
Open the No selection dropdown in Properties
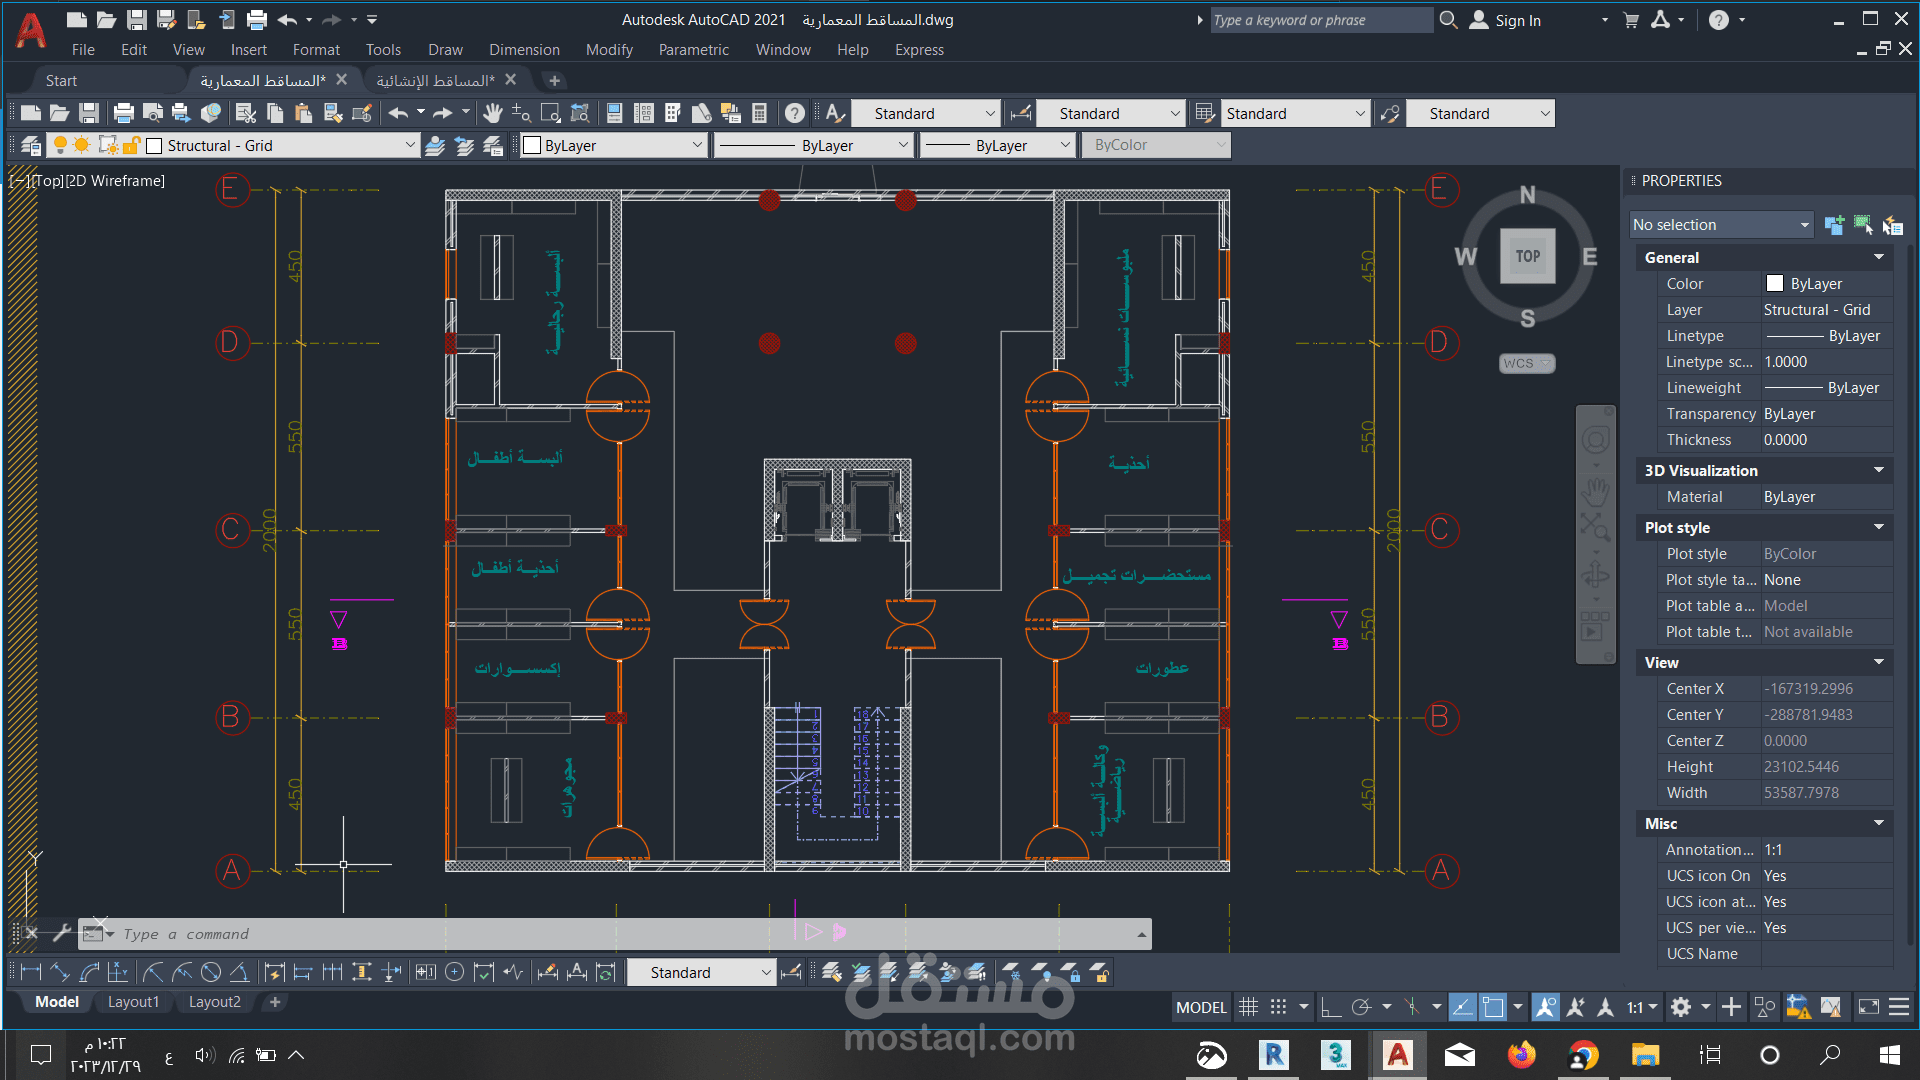click(1721, 225)
